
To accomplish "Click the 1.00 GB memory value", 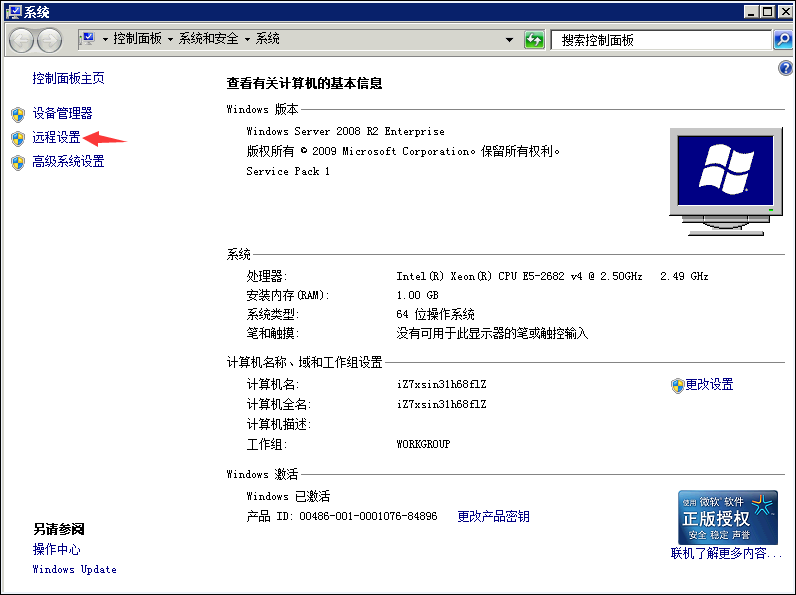I will point(417,295).
